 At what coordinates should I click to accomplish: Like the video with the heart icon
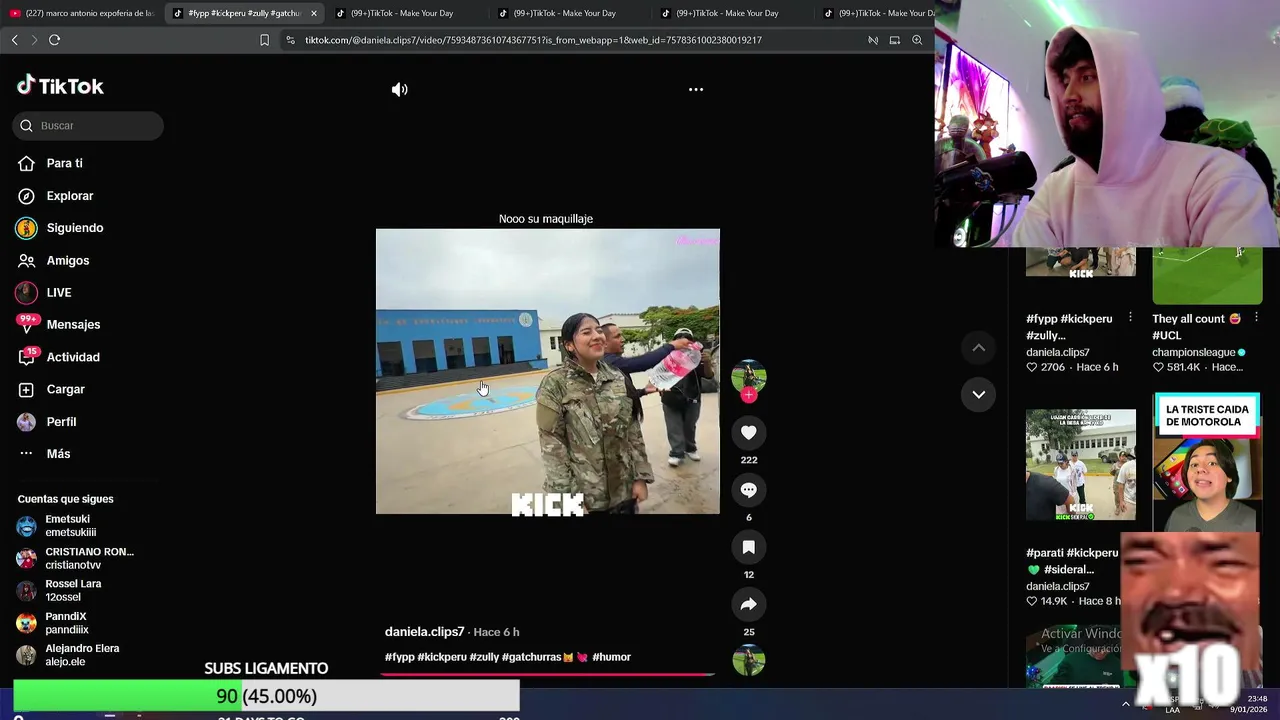coord(748,432)
